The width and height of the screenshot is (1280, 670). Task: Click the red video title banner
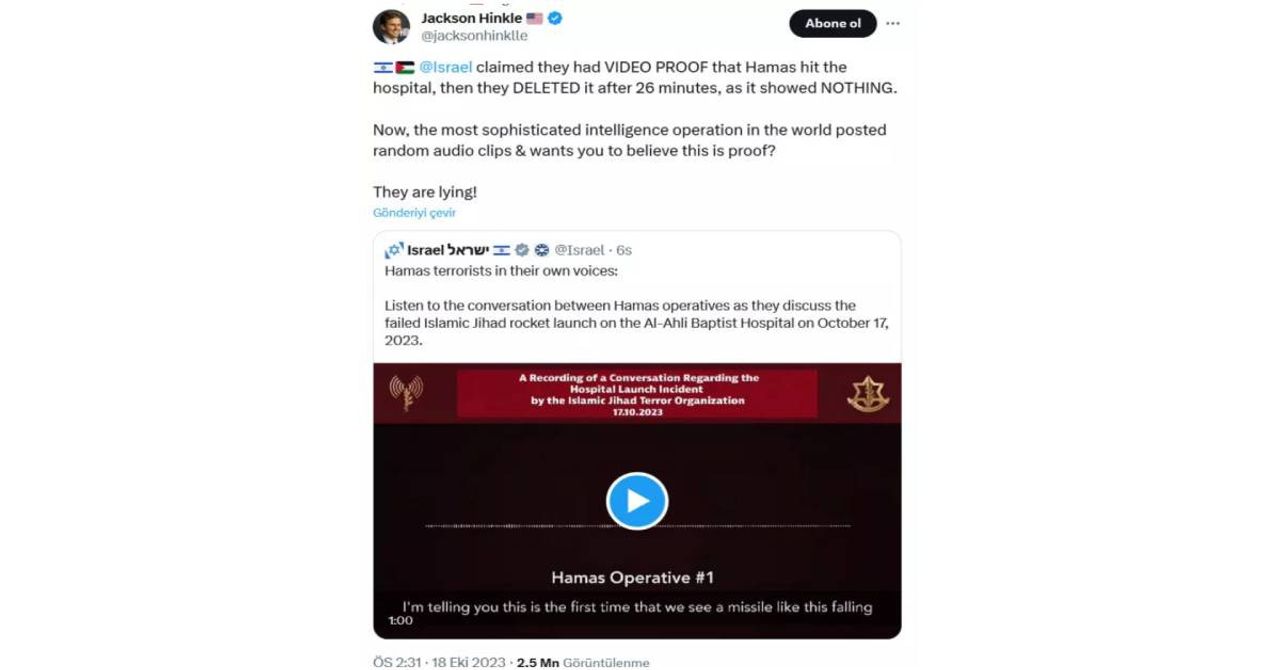pyautogui.click(x=637, y=392)
